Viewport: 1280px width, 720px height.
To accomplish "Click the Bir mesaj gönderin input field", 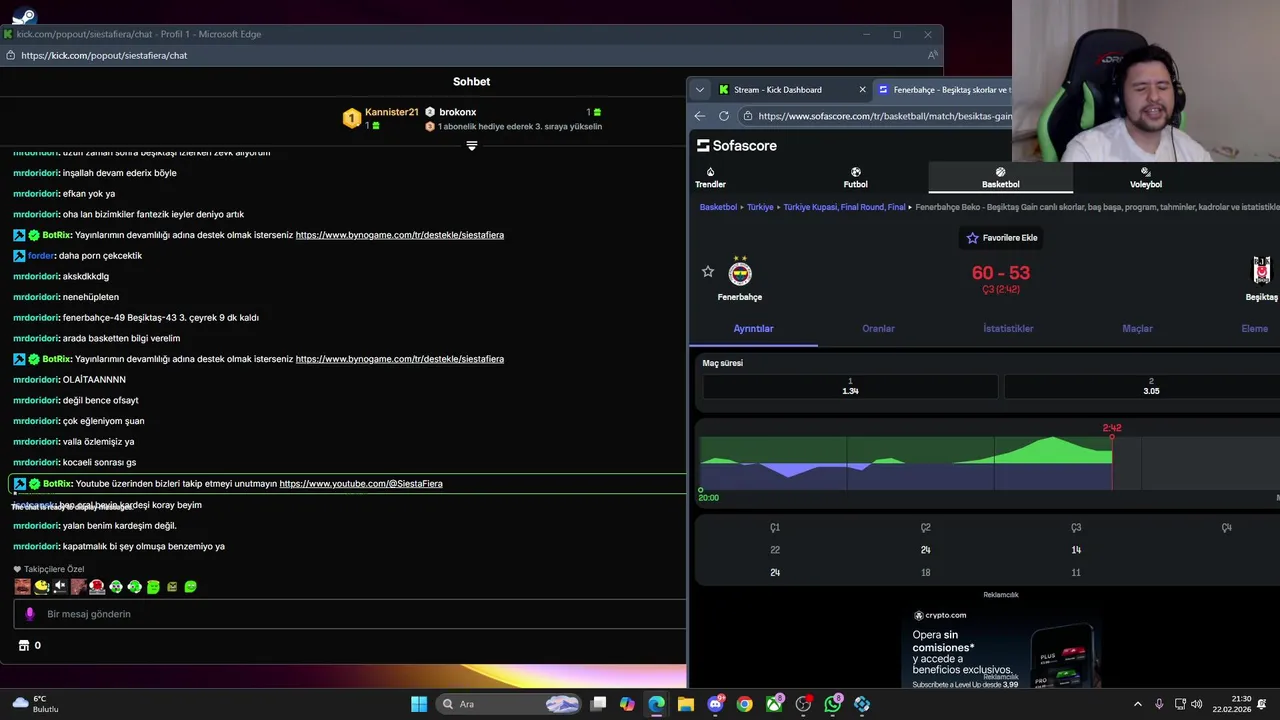I will [349, 614].
